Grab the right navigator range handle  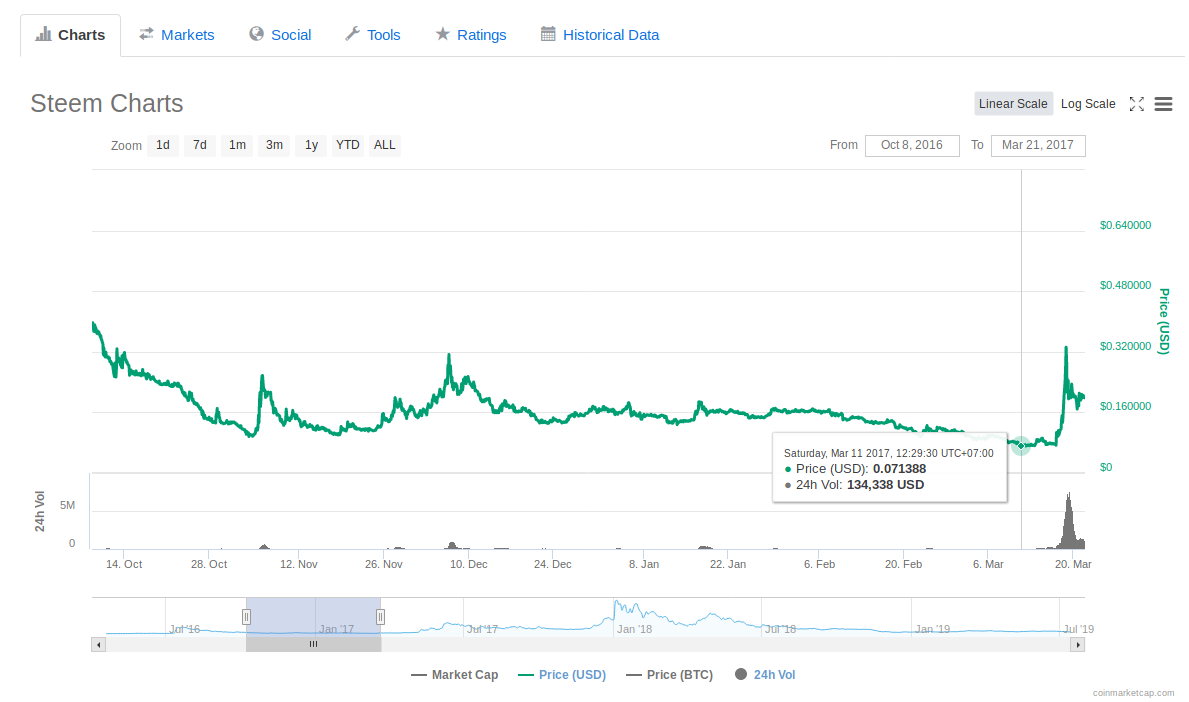point(381,617)
